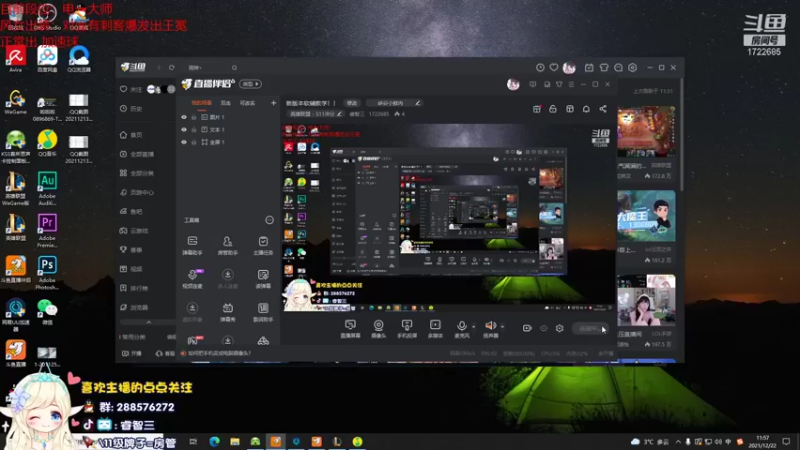Toggle visibility of 全屏 1 source
800x450 pixels.
click(x=184, y=142)
